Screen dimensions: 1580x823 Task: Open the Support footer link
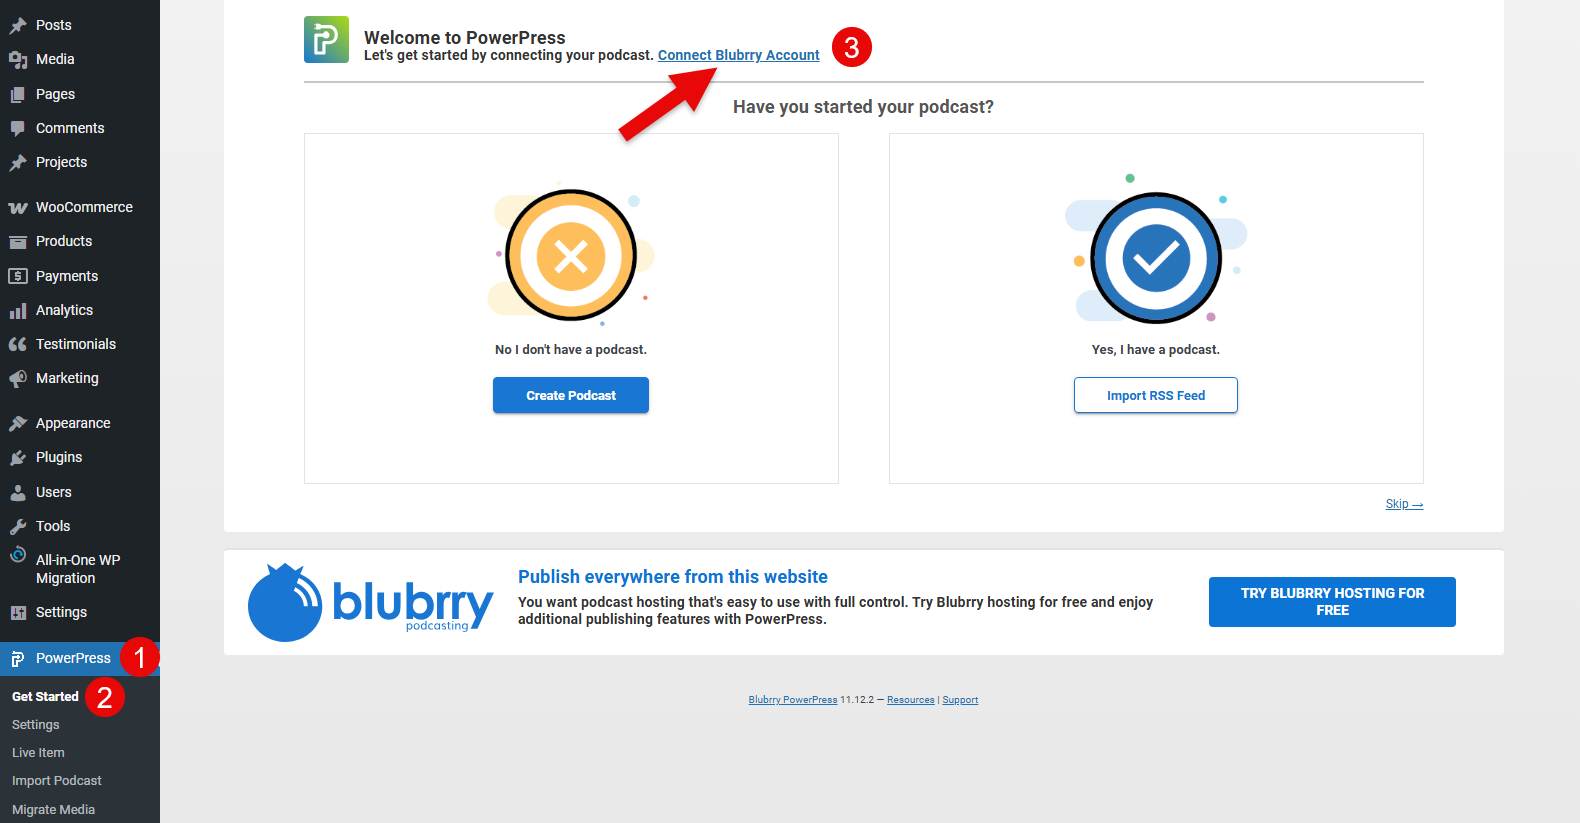click(x=960, y=700)
